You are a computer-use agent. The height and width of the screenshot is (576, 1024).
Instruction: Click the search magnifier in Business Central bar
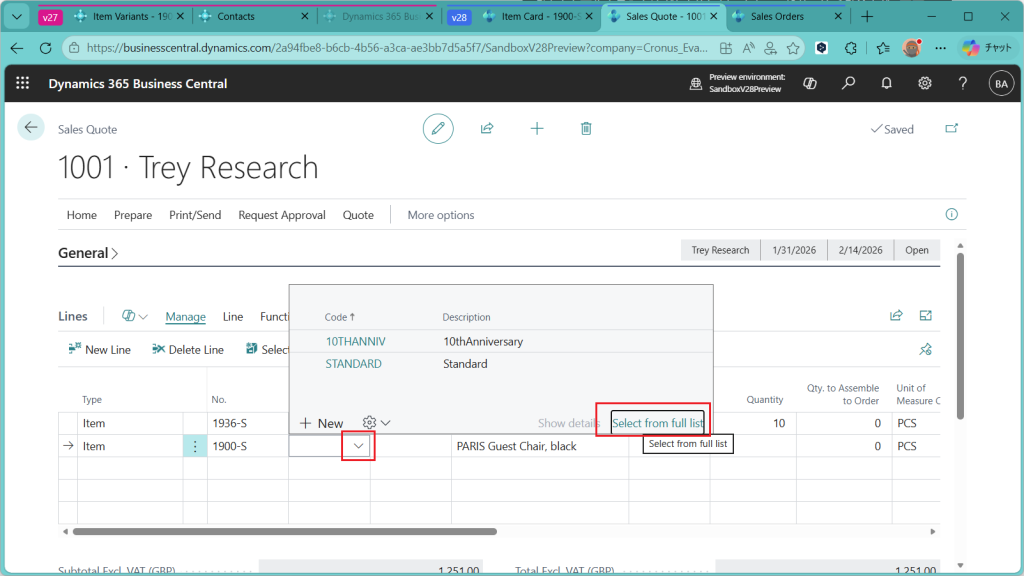[x=848, y=84]
